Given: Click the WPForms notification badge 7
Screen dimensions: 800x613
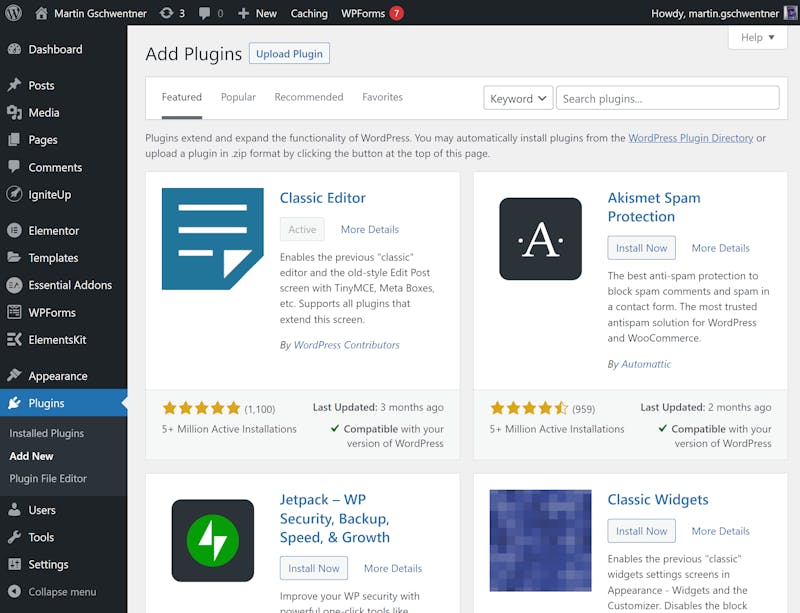Looking at the screenshot, I should pyautogui.click(x=396, y=13).
